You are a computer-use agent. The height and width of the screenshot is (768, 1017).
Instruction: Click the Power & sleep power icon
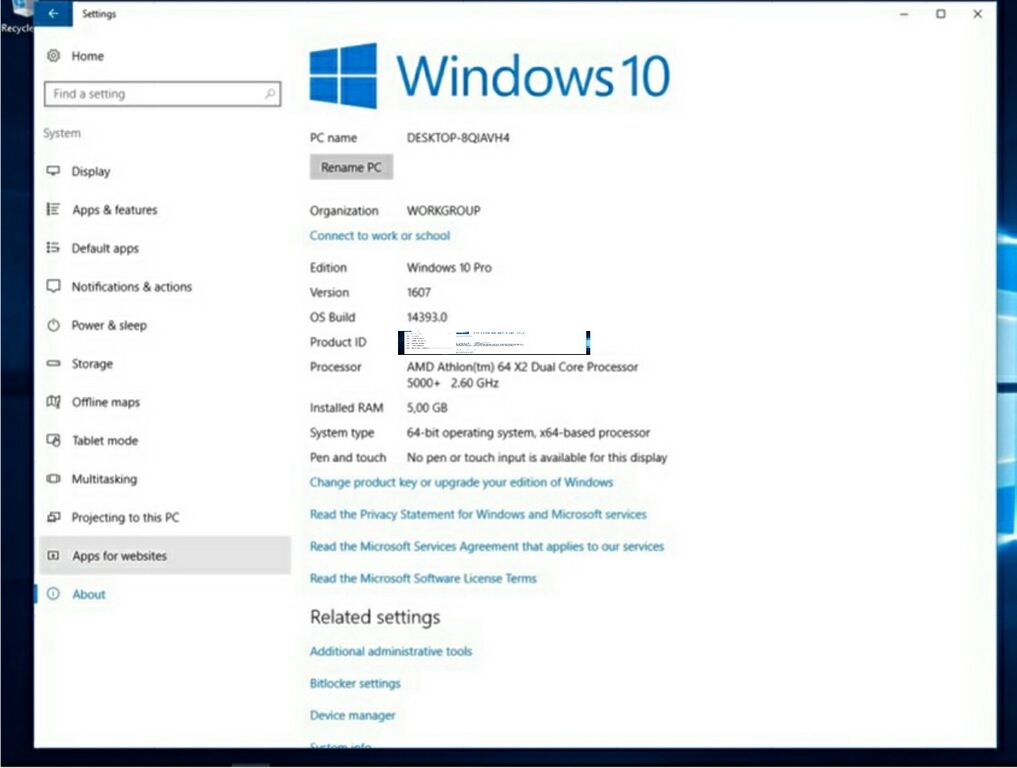53,325
